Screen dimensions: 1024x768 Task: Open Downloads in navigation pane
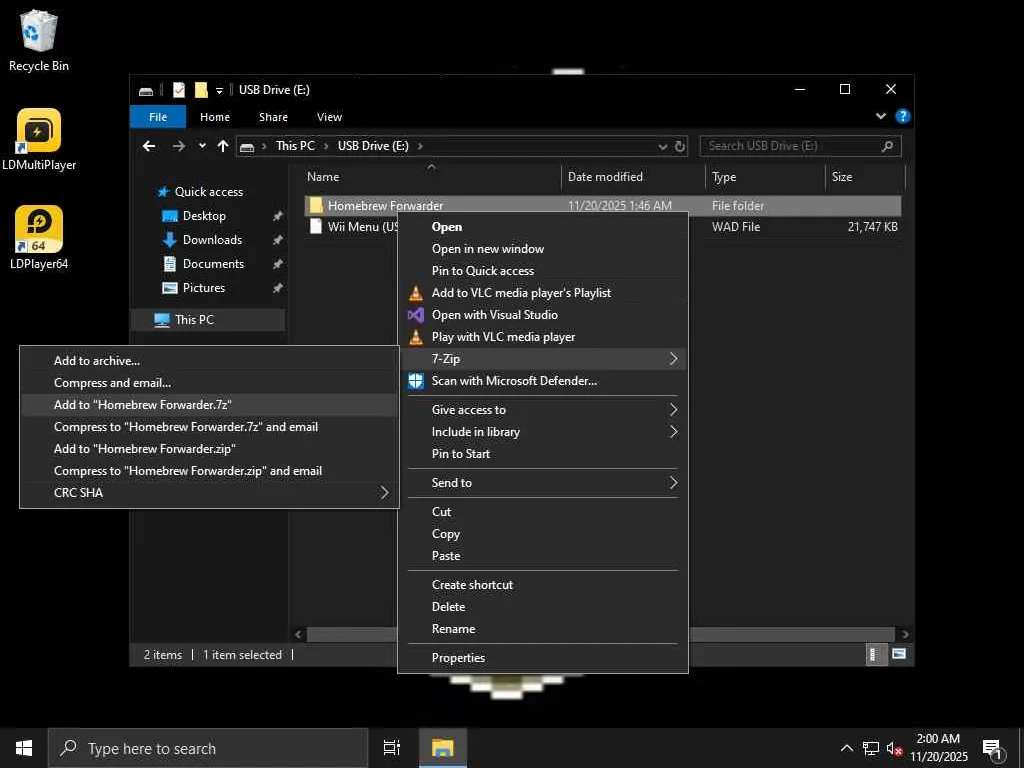pos(212,240)
